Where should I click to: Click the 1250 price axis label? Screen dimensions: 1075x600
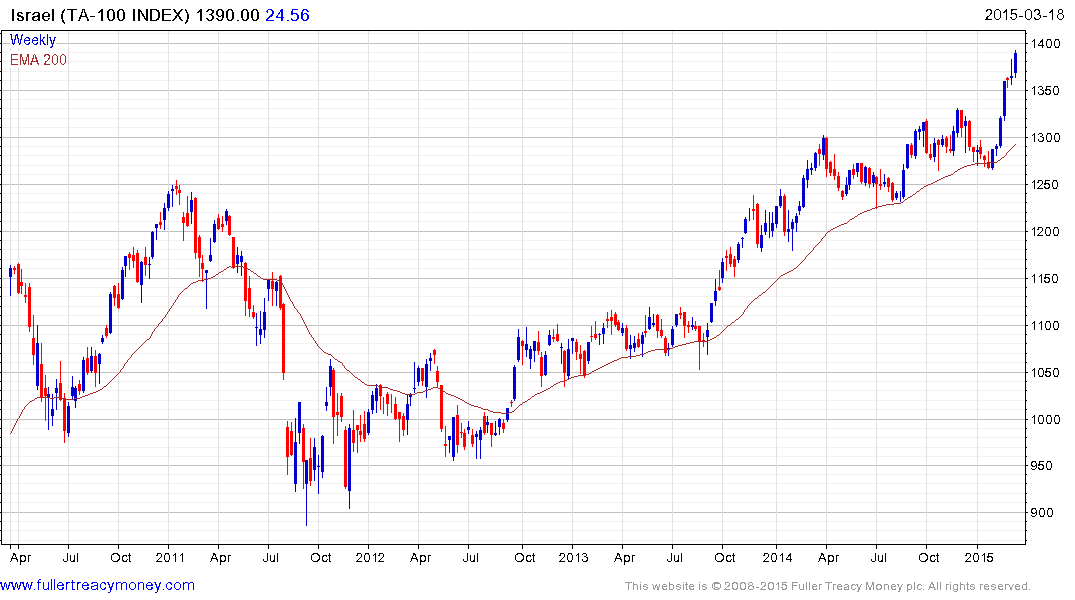1046,184
